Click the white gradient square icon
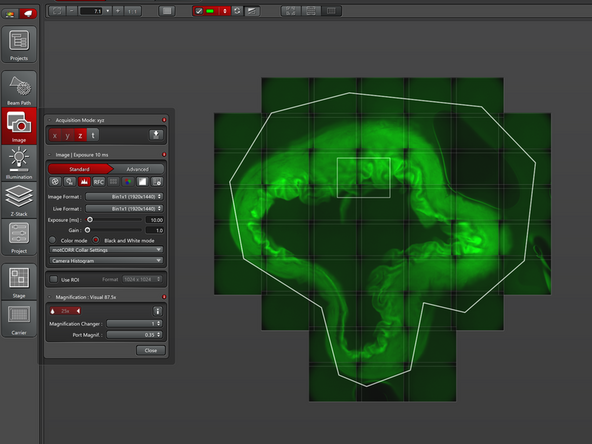This screenshot has width=592, height=444. pos(142,182)
